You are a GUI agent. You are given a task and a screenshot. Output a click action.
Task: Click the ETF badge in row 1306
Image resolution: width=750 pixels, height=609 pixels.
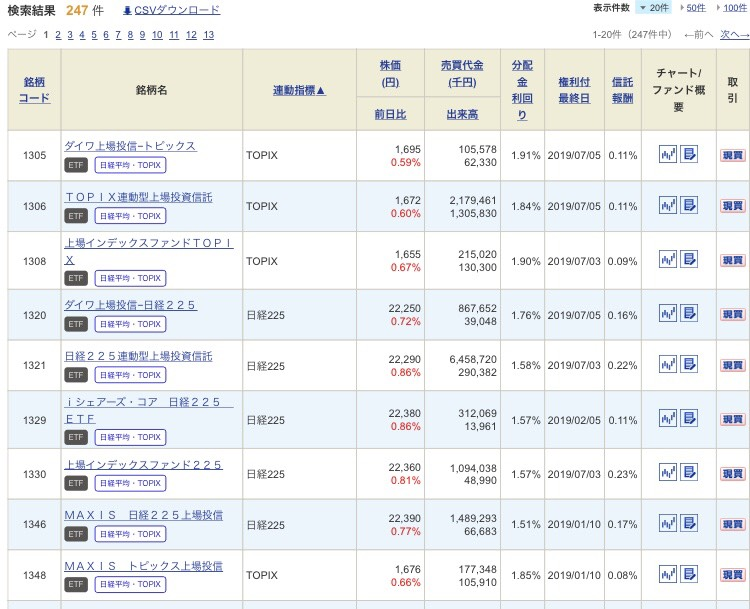[76, 216]
